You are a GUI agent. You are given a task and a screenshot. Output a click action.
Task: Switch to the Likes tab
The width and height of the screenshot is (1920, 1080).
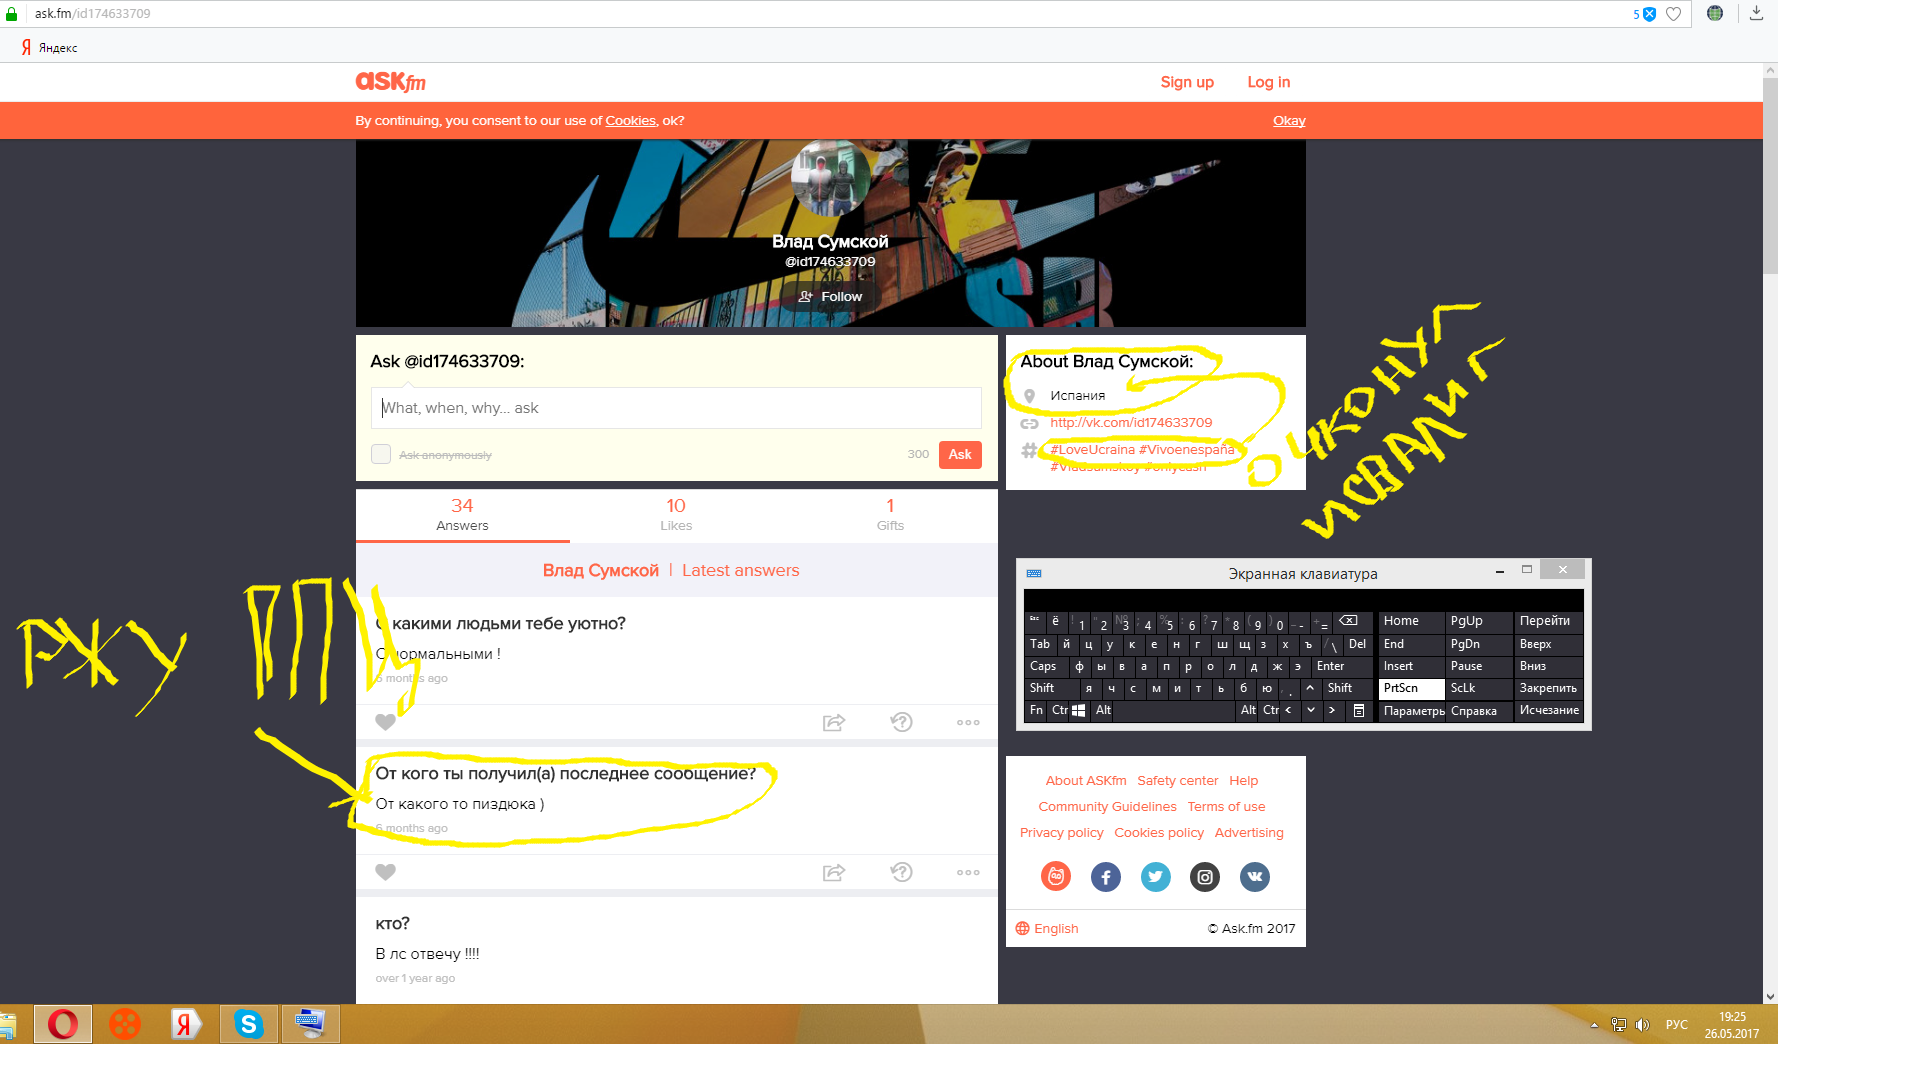676,514
